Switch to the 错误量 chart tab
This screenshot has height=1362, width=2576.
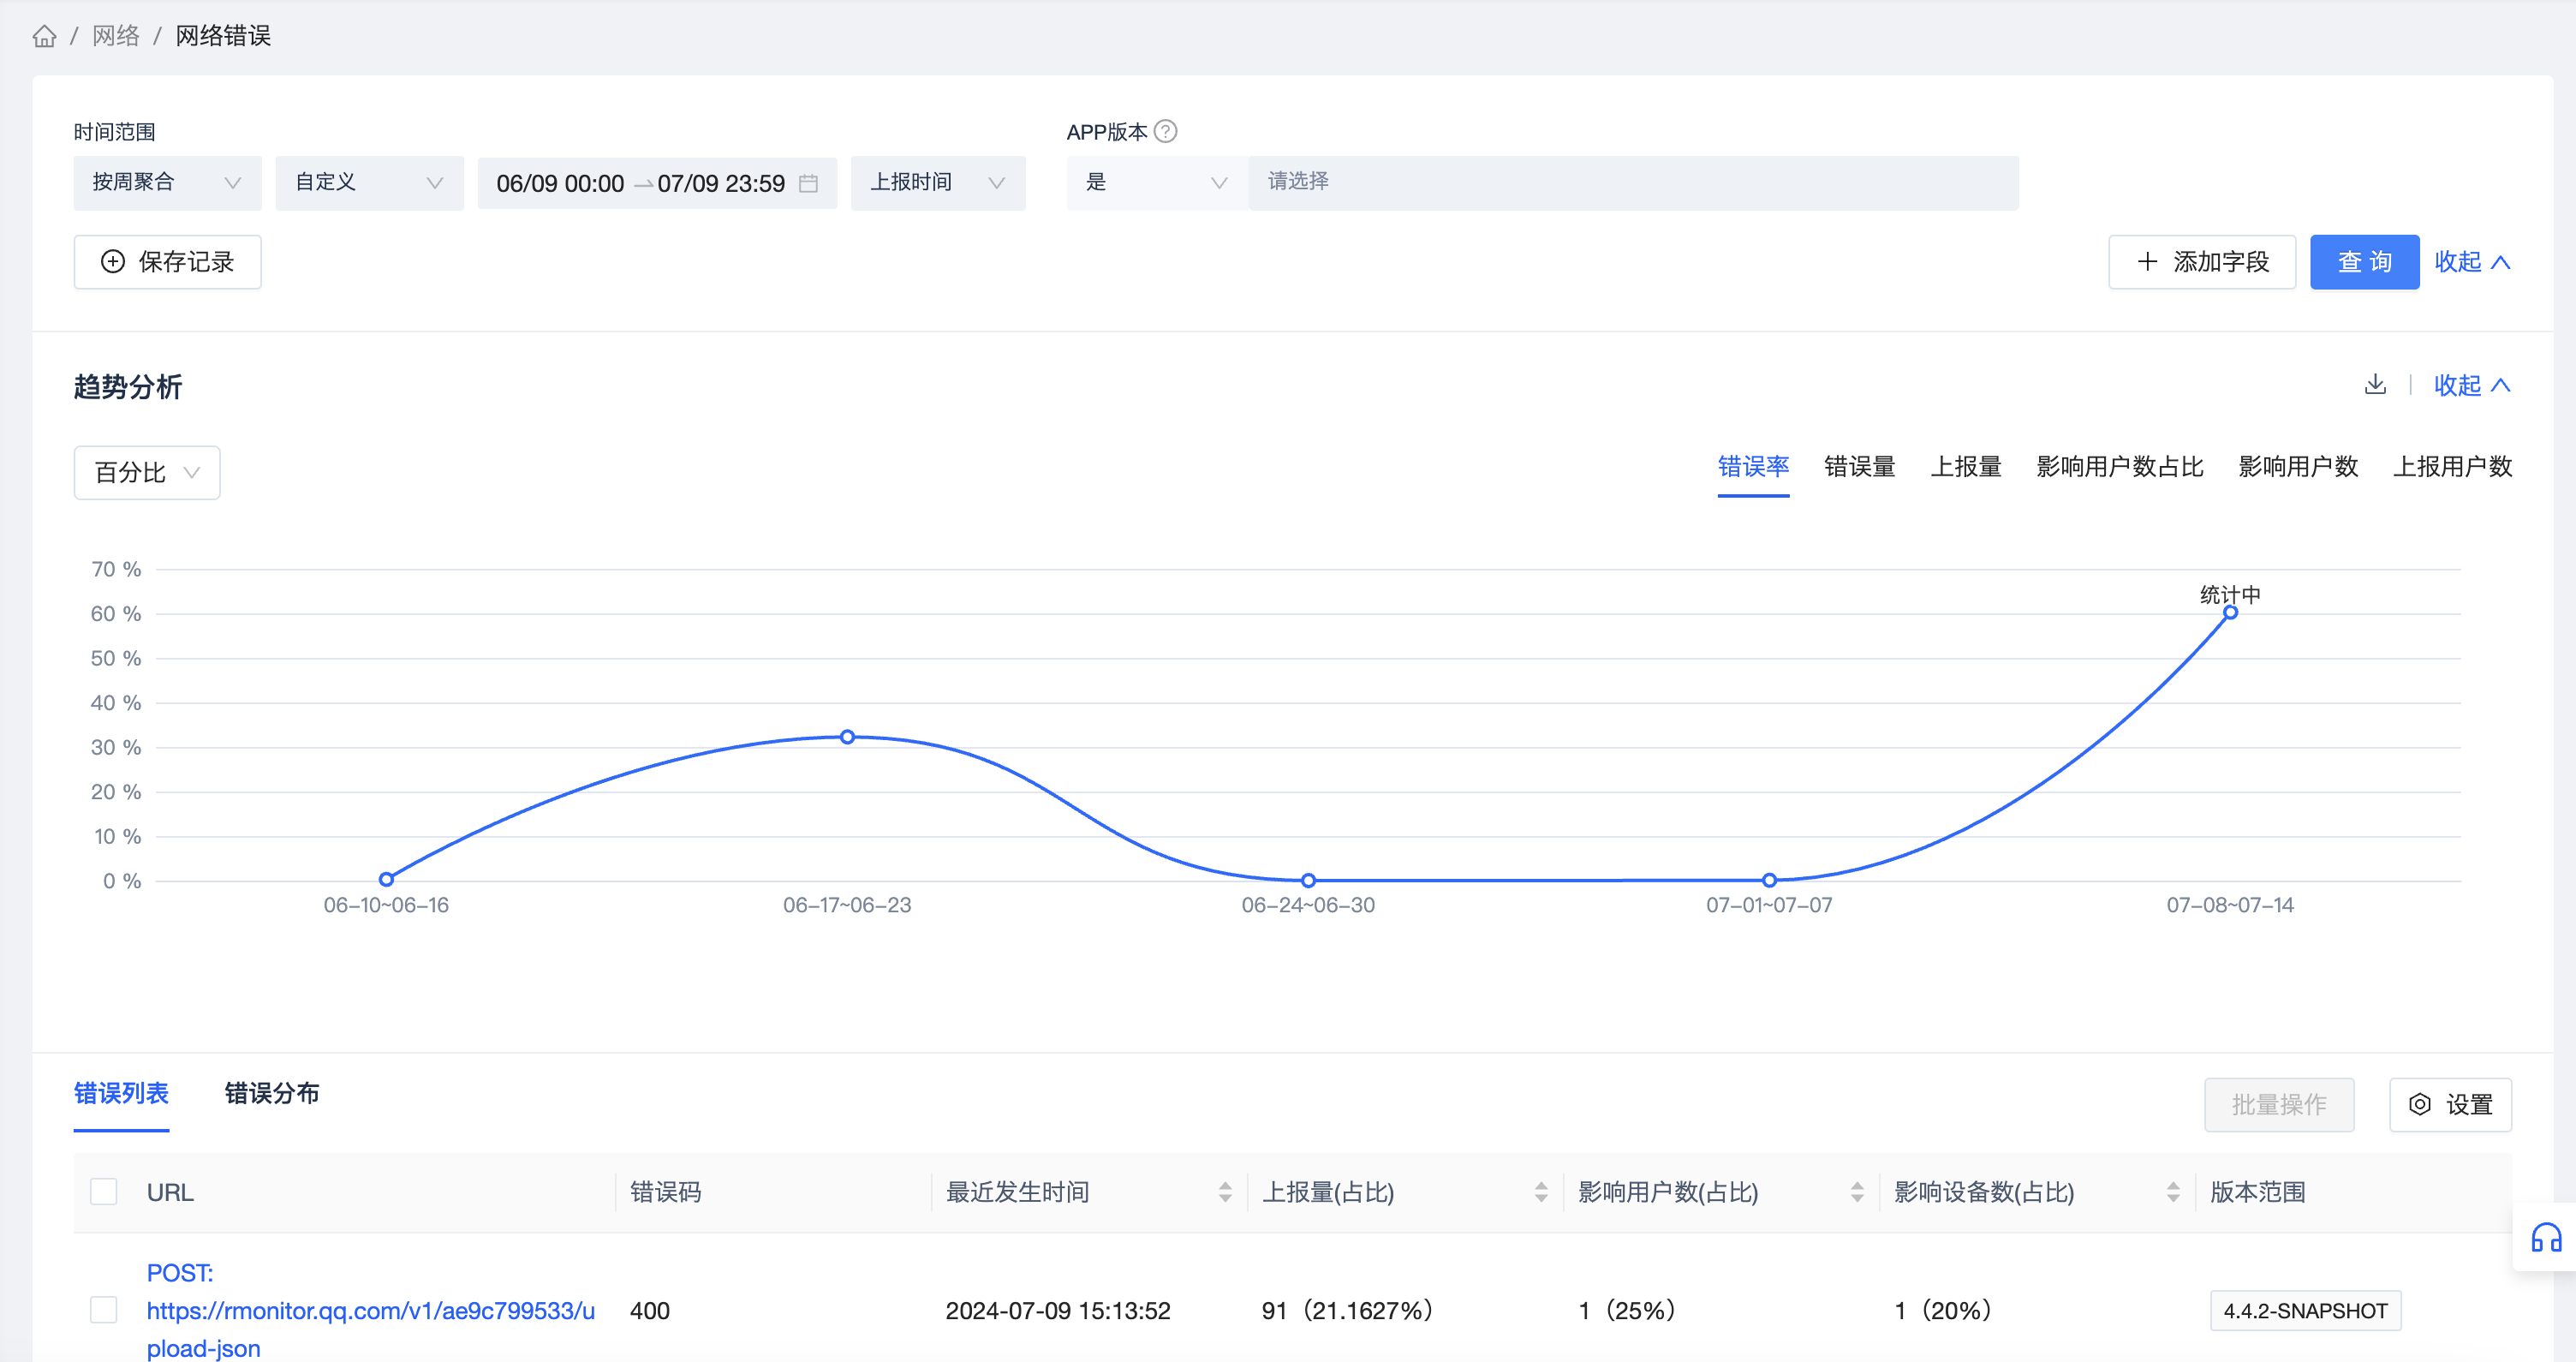click(x=1859, y=466)
